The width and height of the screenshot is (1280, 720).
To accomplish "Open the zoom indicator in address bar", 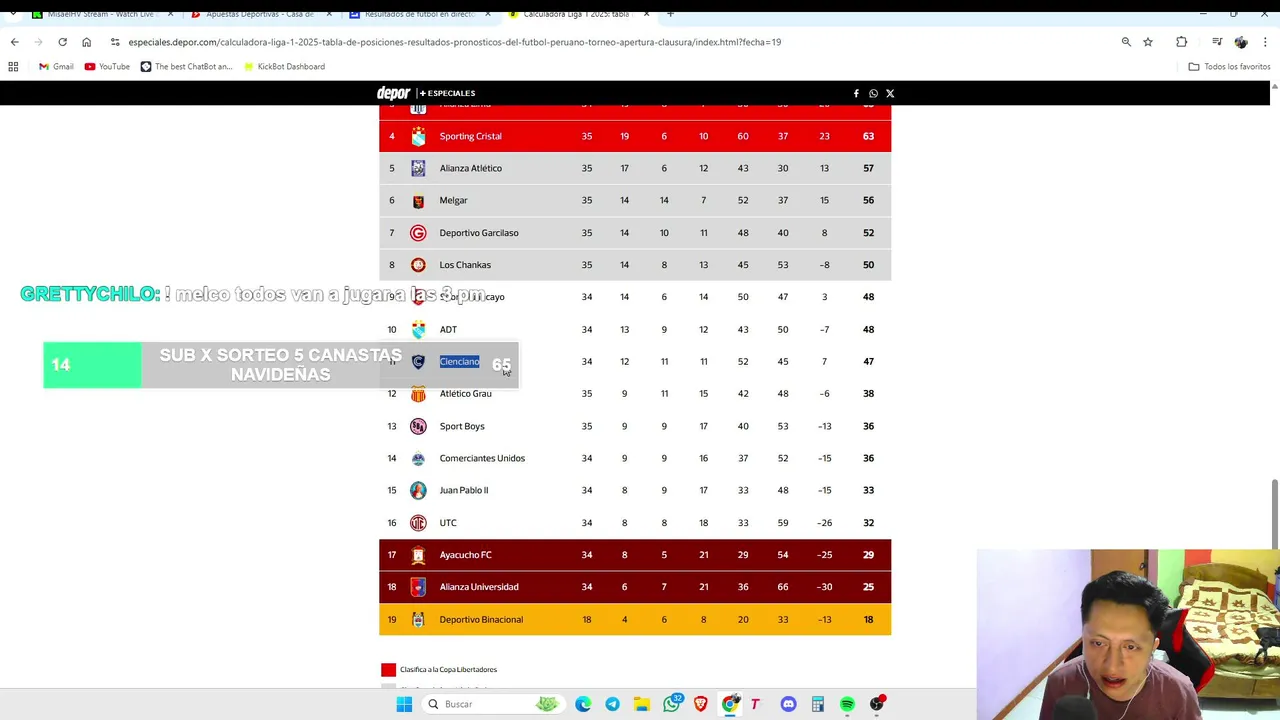I will click(x=1126, y=42).
